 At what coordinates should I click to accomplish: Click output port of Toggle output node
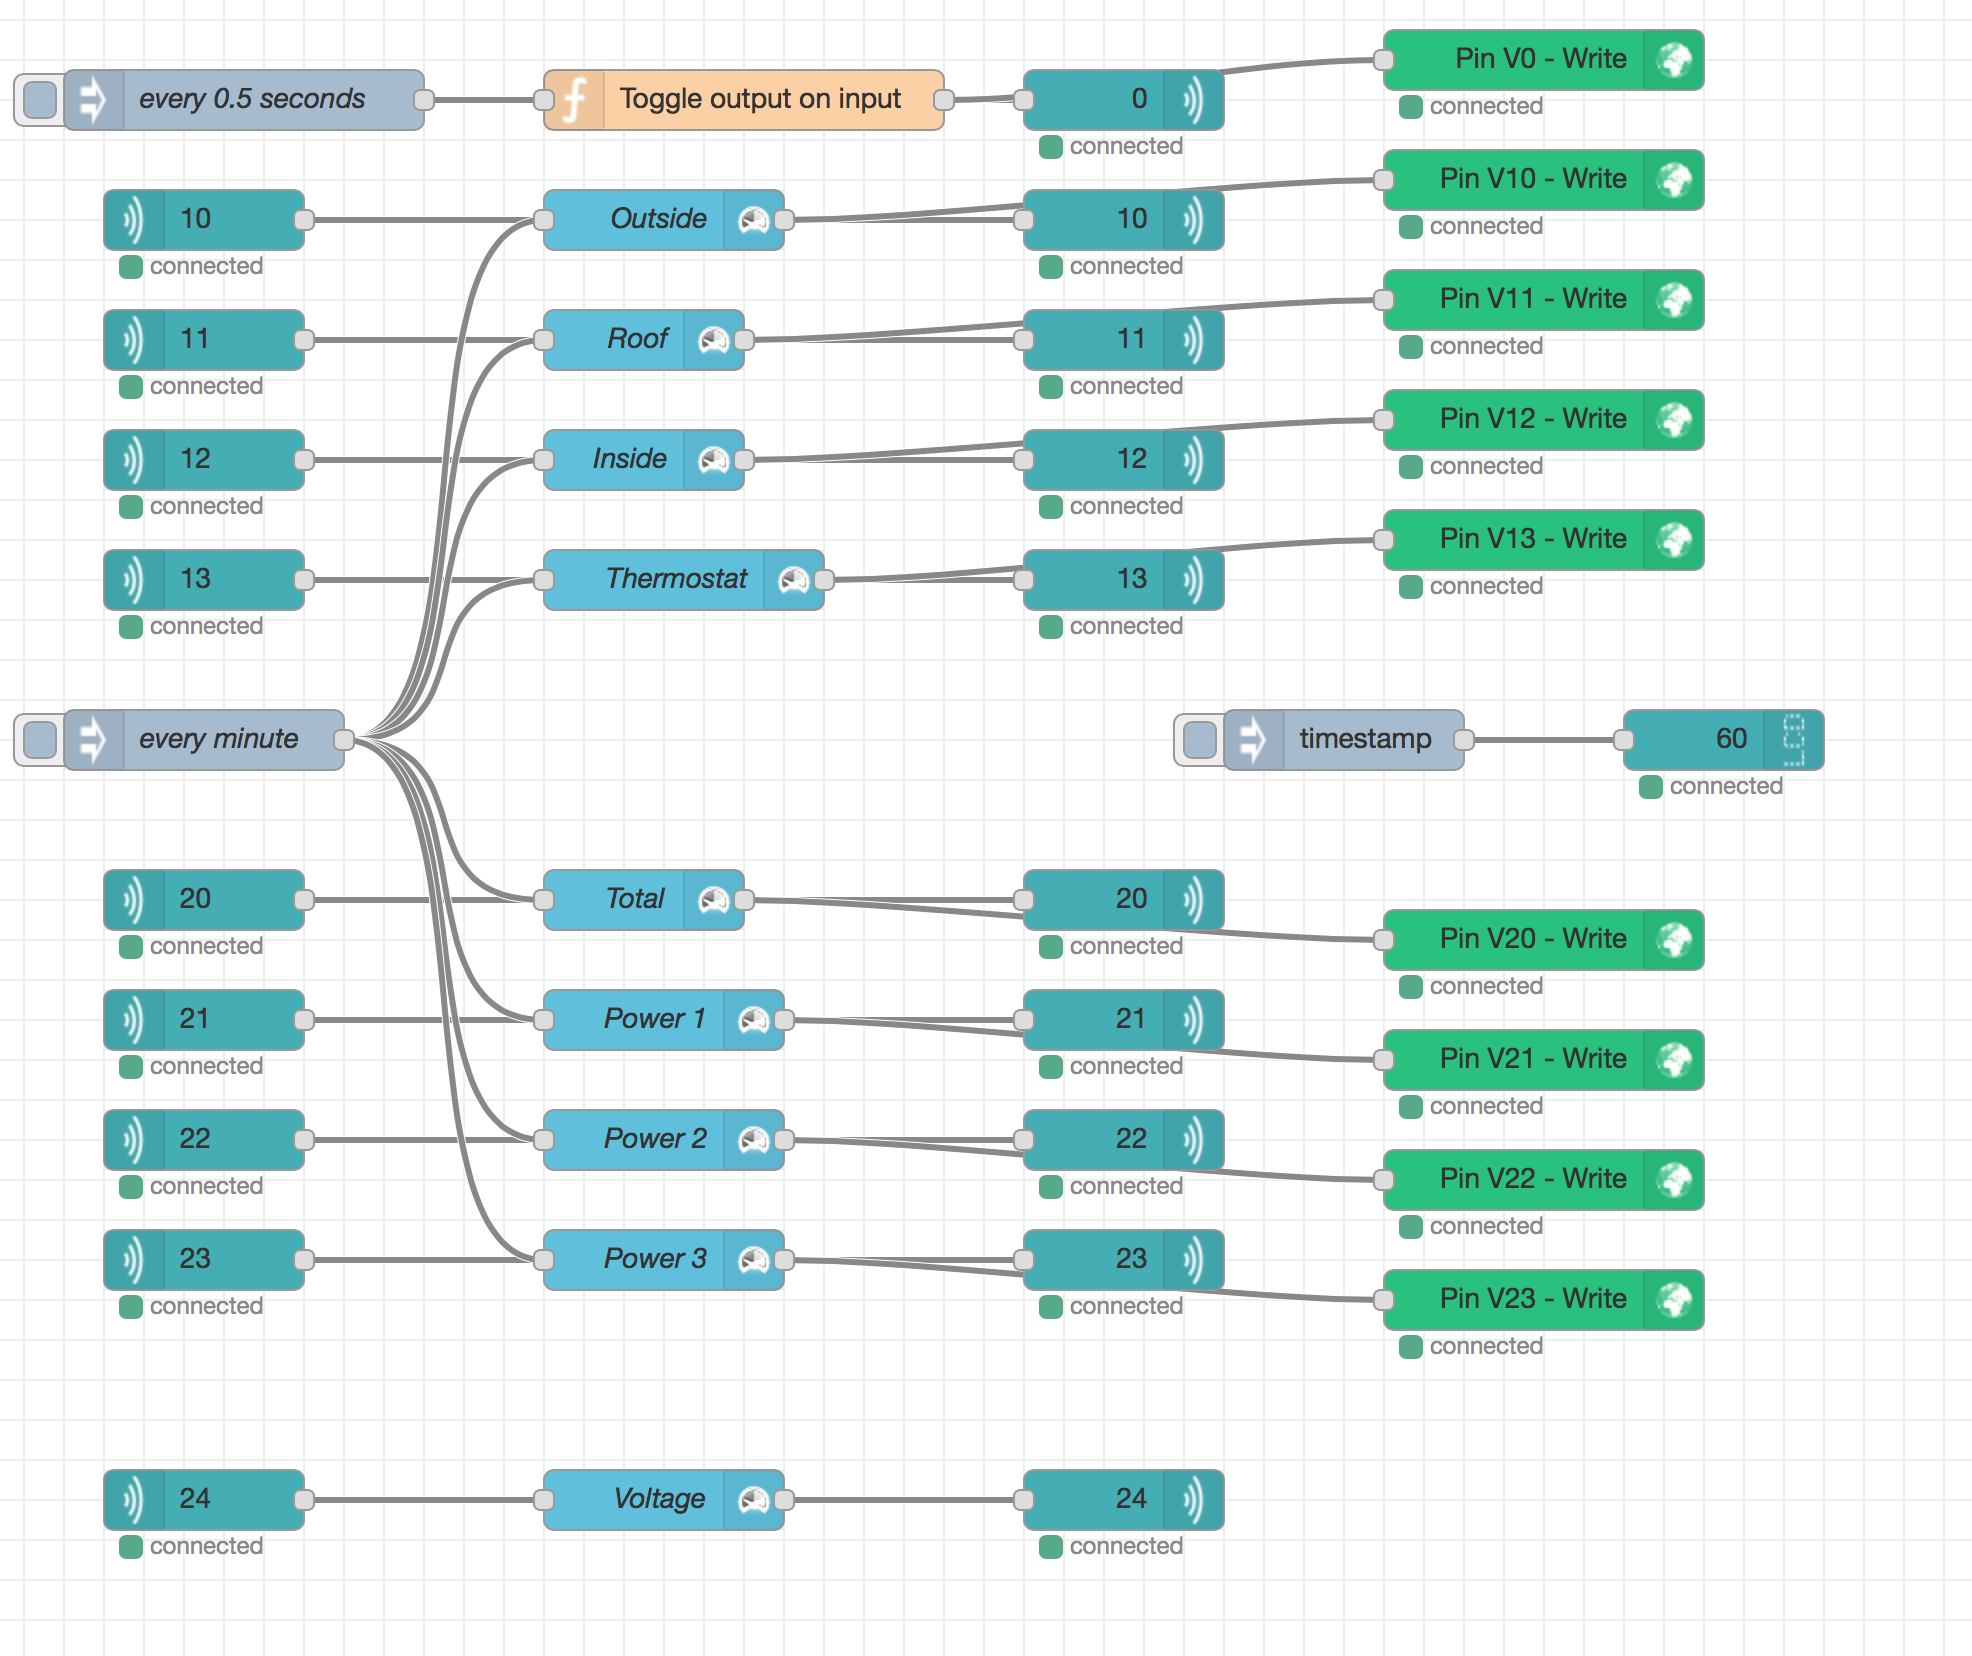943,100
